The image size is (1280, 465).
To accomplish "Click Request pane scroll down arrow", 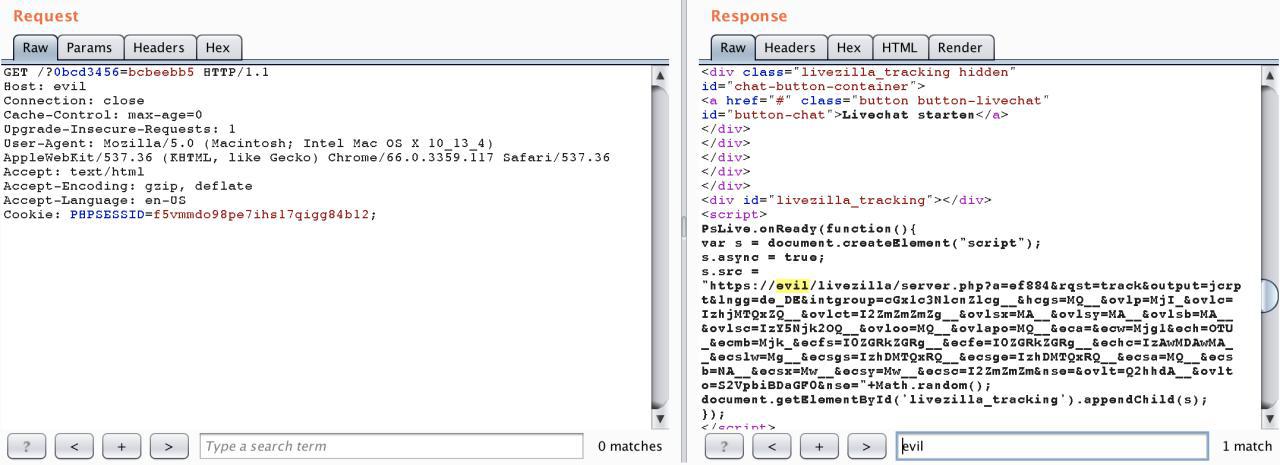I will (660, 418).
